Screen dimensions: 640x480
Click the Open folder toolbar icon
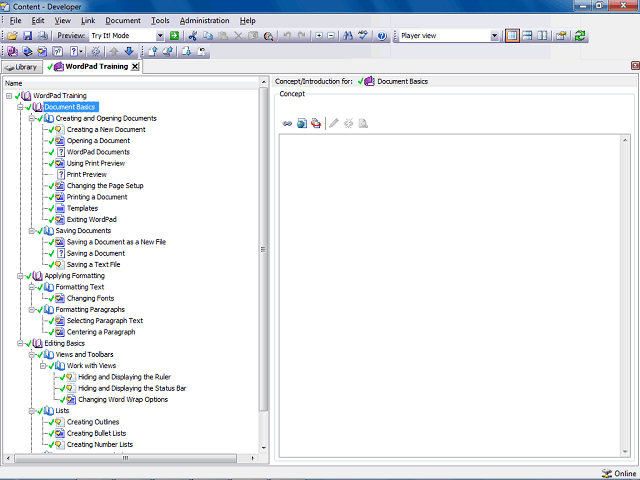click(x=12, y=36)
